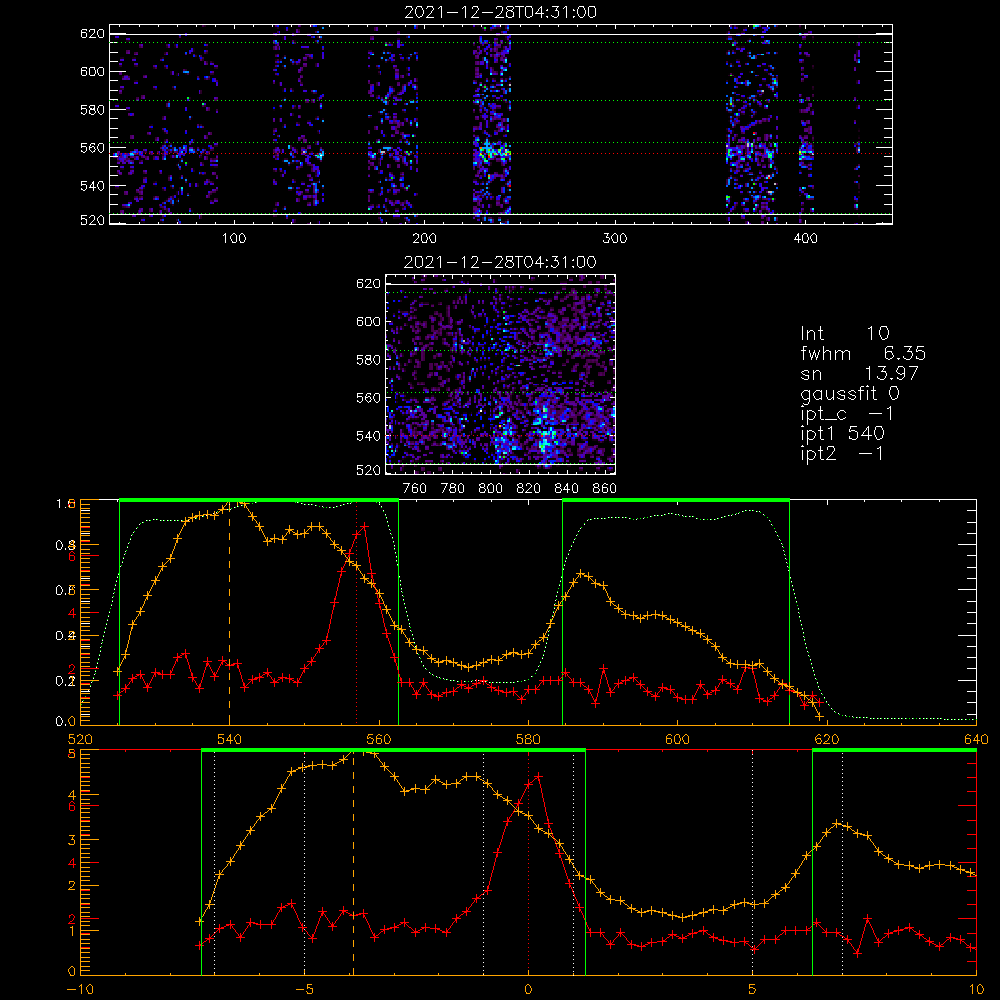Click the title "2021-12-28T04:31:00" above the small middle image
Screen dimensions: 1000x1000
pyautogui.click(x=500, y=262)
